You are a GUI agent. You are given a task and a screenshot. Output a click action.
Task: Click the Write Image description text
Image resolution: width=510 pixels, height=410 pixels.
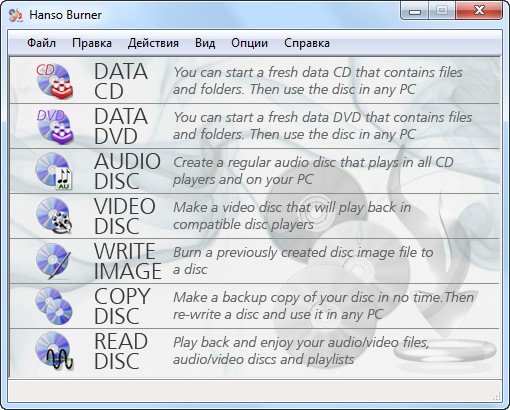pyautogui.click(x=303, y=261)
